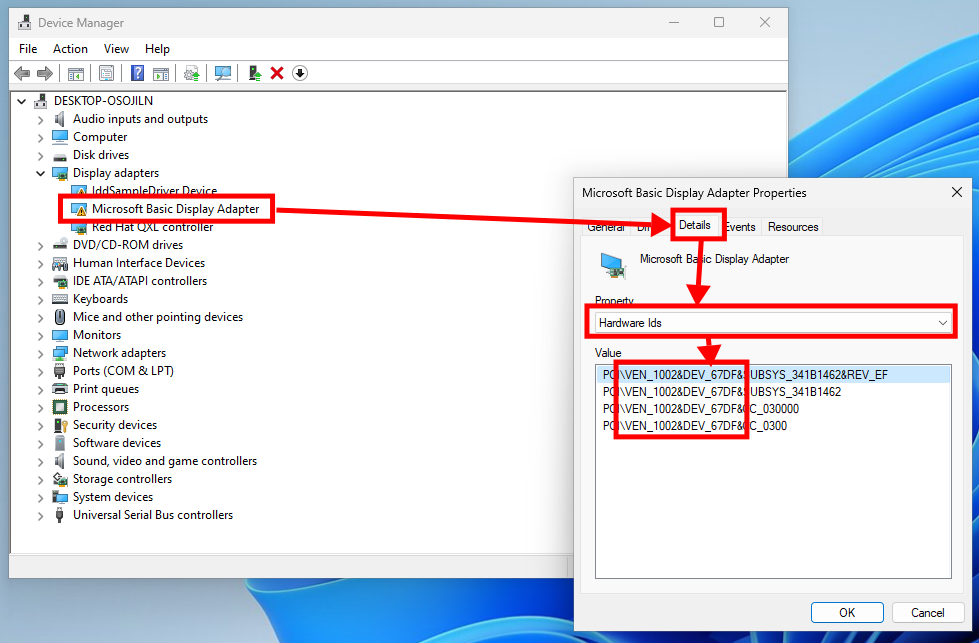Select the IddSampleDriver Device entry
This screenshot has height=643, width=979.
click(x=154, y=190)
